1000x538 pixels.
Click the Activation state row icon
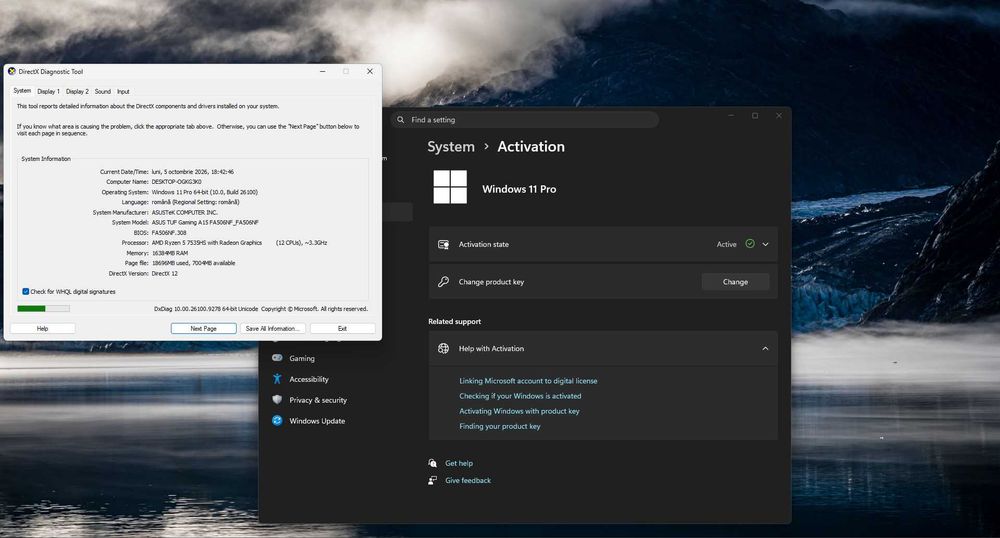443,244
